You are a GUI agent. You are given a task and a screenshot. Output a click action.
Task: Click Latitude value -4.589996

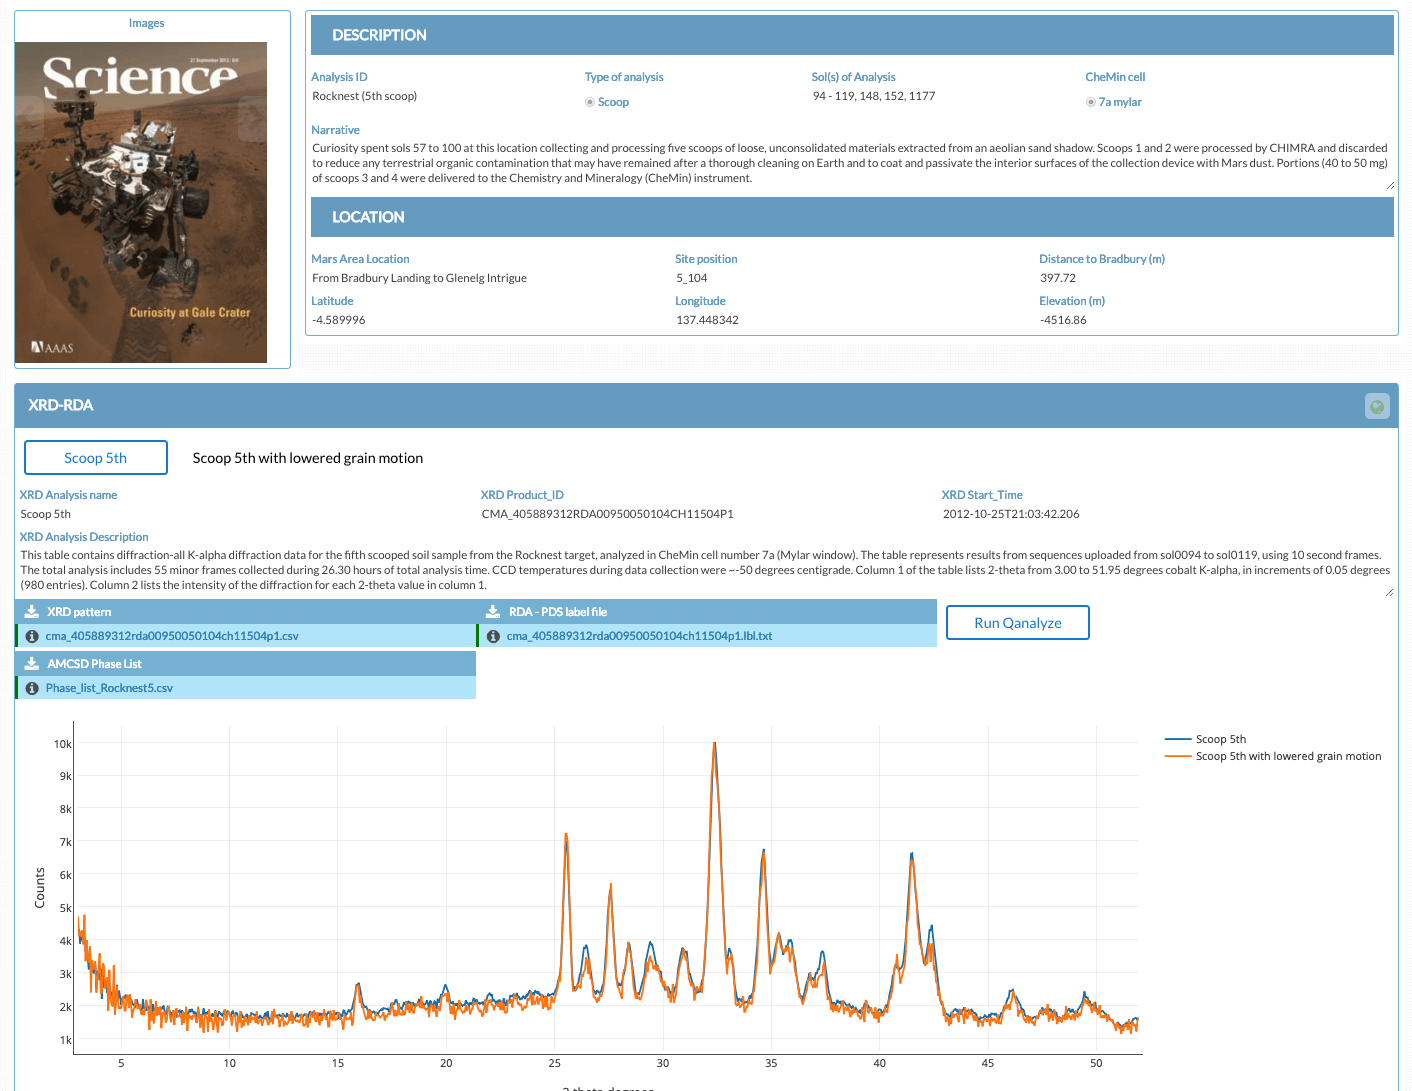[x=339, y=320]
